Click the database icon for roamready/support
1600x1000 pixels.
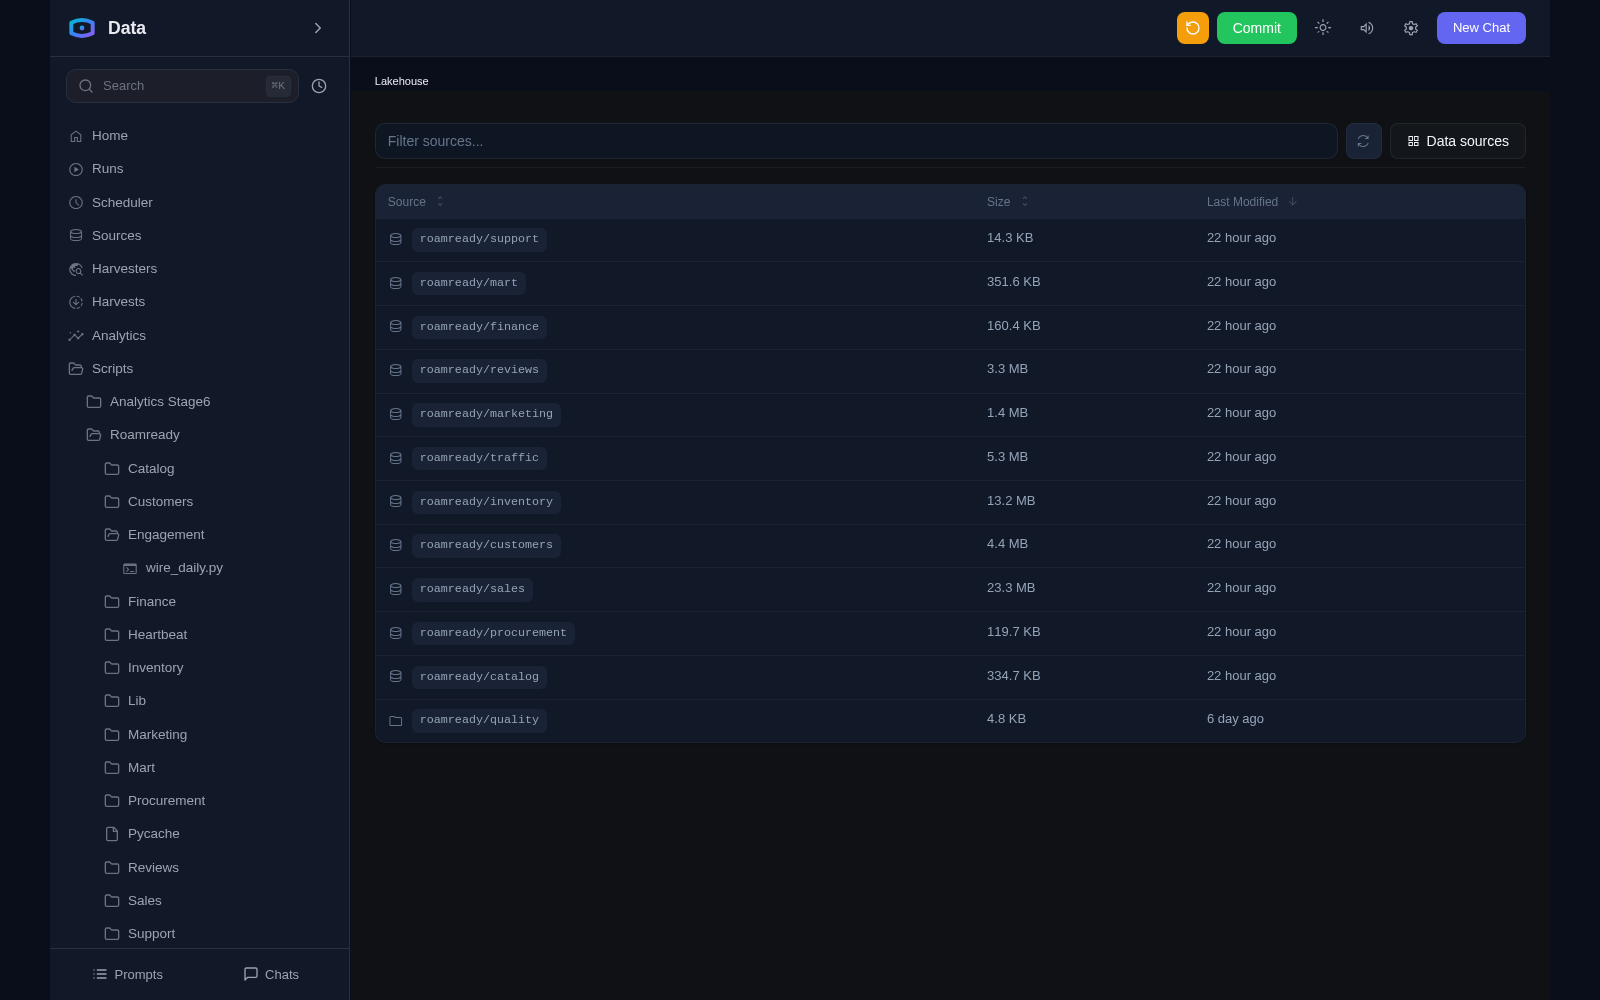[396, 239]
